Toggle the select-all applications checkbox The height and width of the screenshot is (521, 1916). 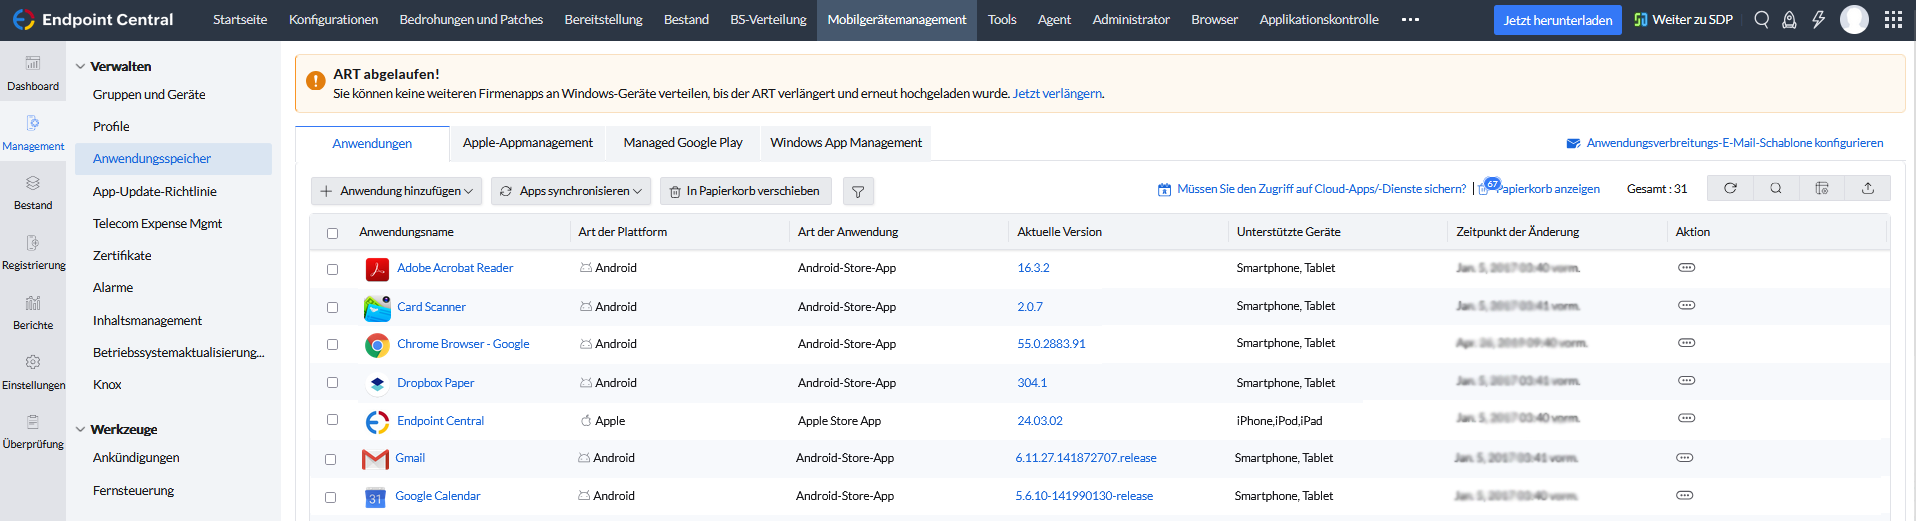click(x=332, y=233)
